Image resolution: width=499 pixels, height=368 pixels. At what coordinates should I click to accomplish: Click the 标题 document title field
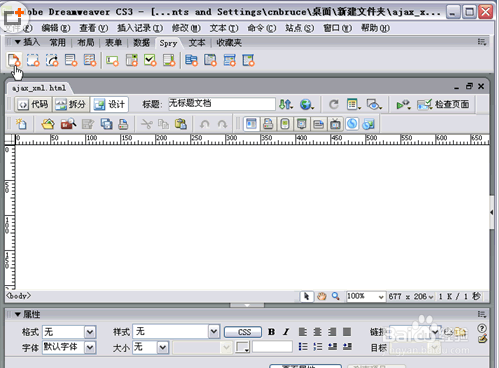tap(222, 104)
